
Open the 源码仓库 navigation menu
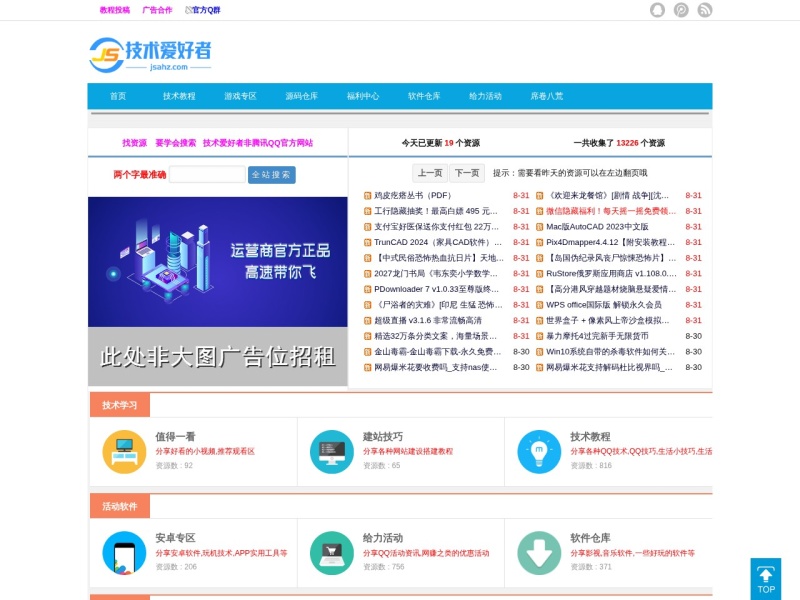click(302, 96)
